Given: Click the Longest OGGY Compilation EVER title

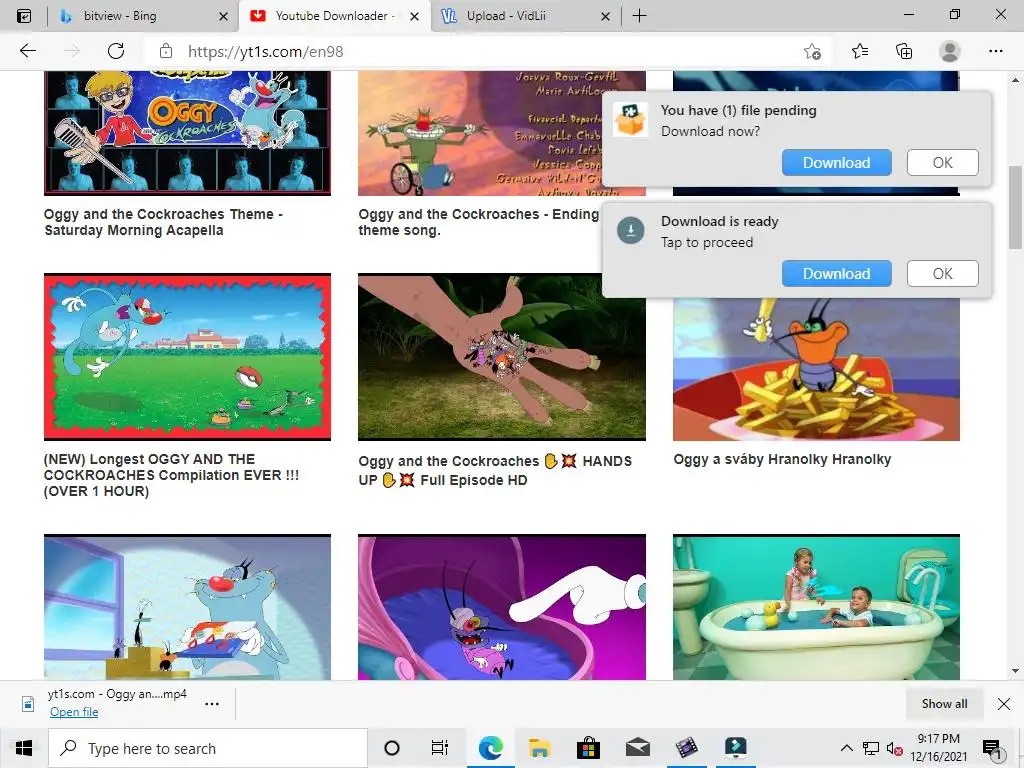Looking at the screenshot, I should click(x=171, y=475).
